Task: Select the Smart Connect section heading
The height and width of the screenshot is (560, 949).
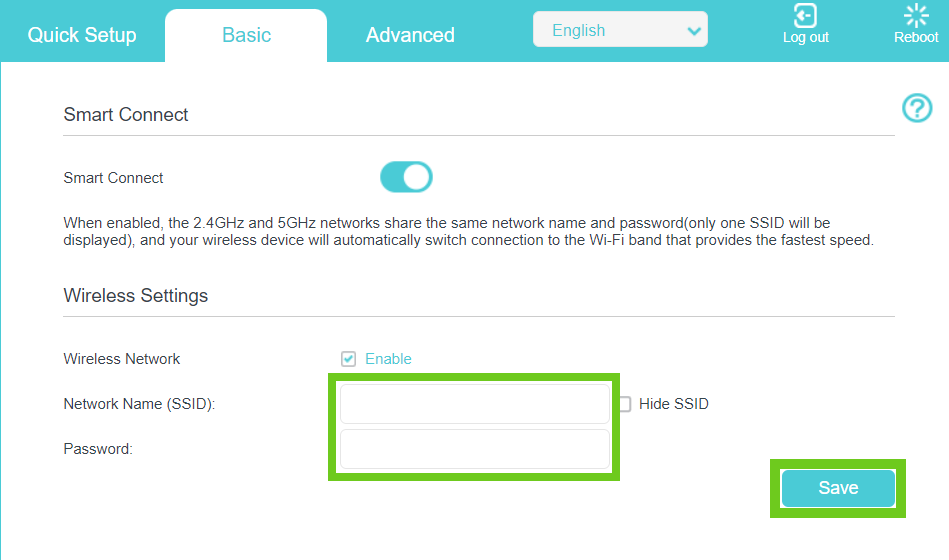Action: [x=126, y=115]
